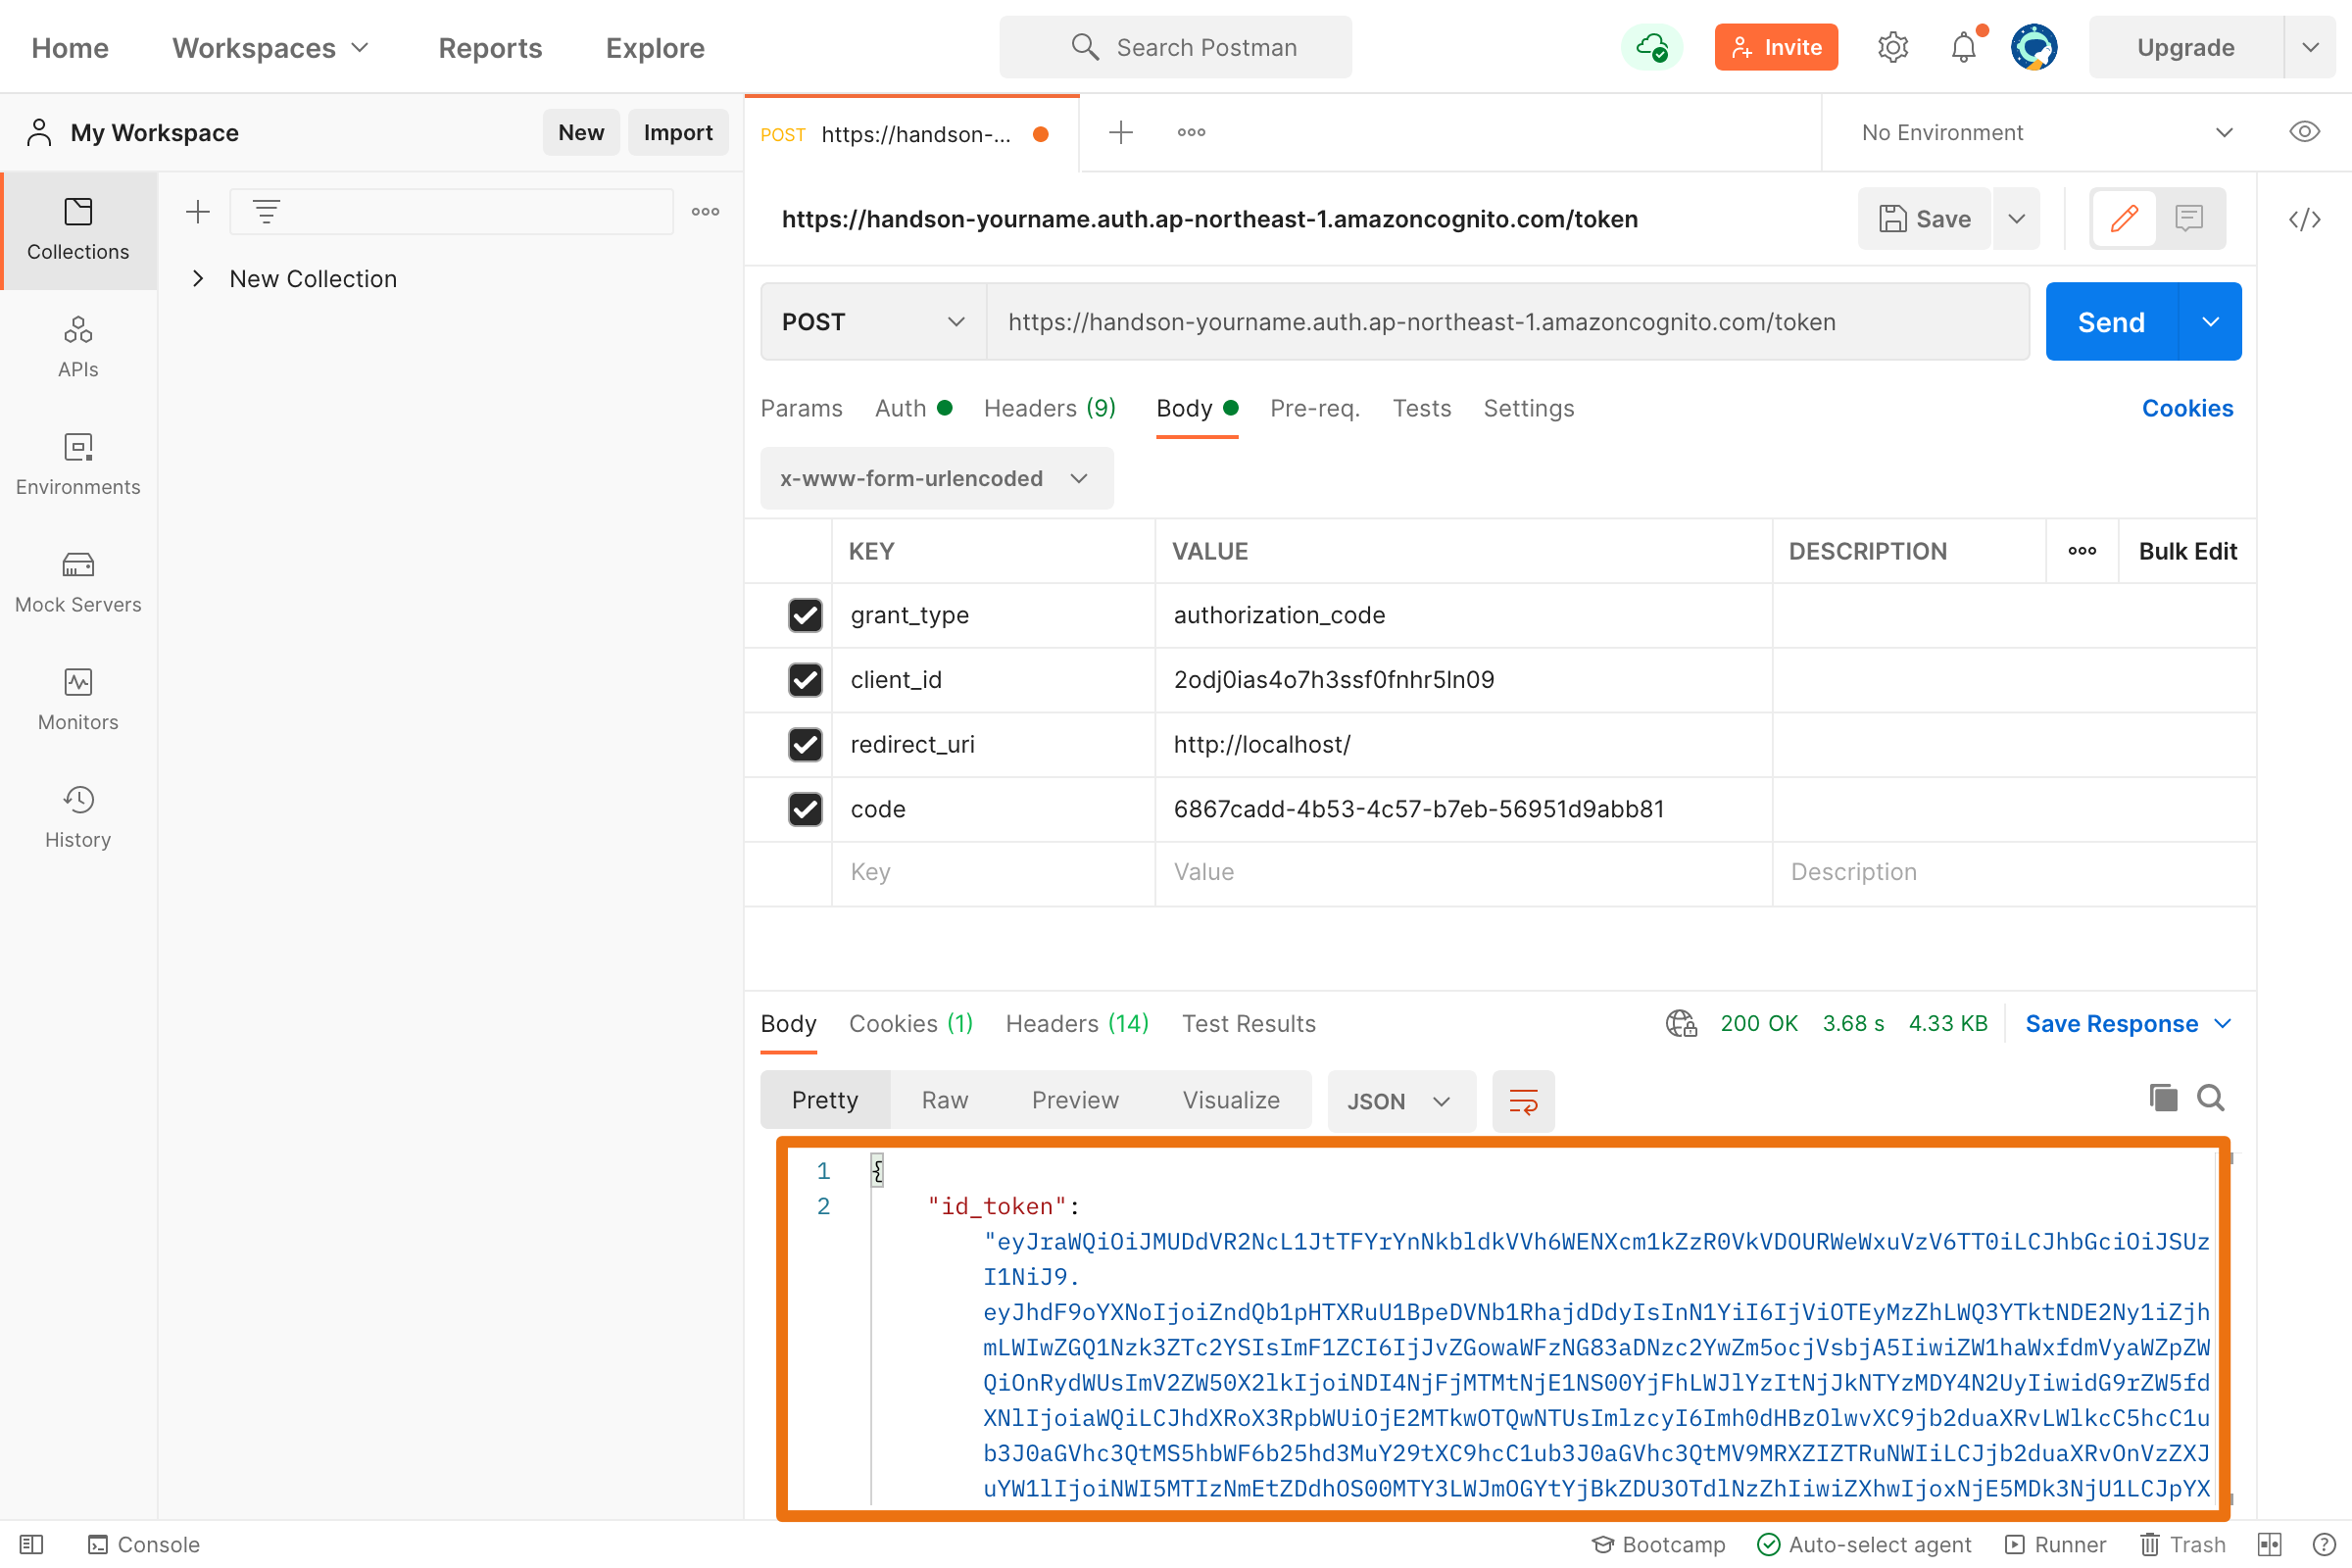Open body table column options ellipsis
This screenshot has height=1568, width=2352.
[x=2082, y=551]
